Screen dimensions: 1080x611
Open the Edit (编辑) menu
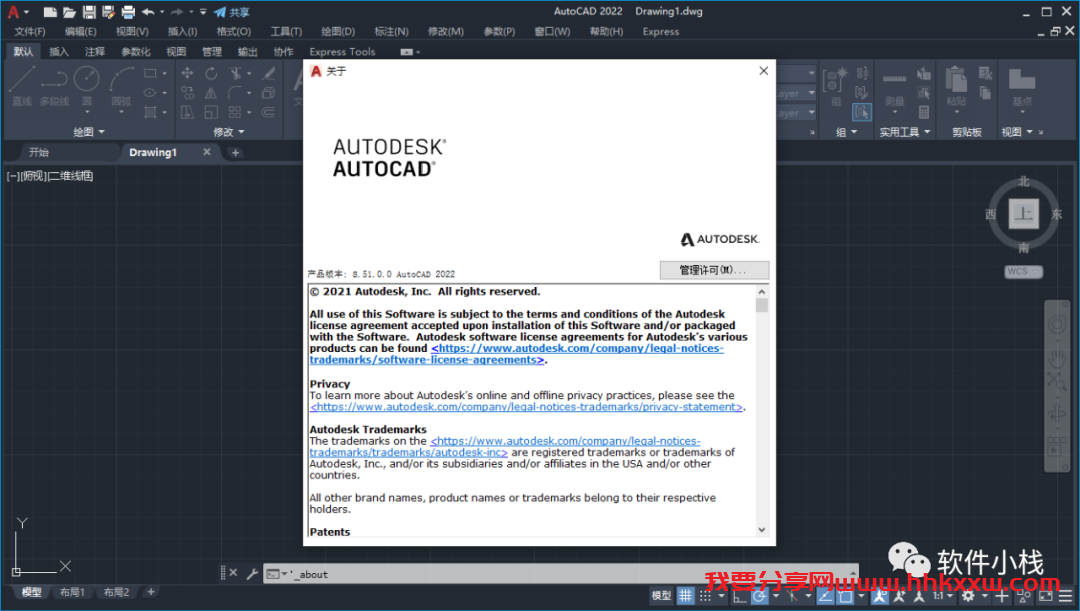pos(81,32)
